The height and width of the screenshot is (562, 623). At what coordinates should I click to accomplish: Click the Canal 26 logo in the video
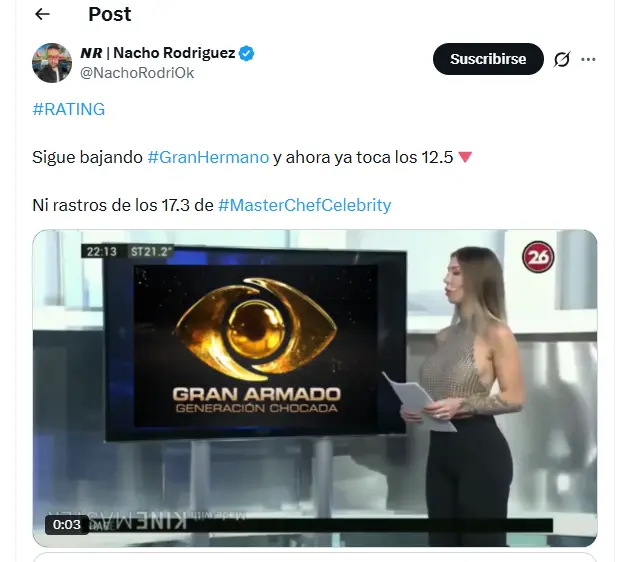point(538,257)
